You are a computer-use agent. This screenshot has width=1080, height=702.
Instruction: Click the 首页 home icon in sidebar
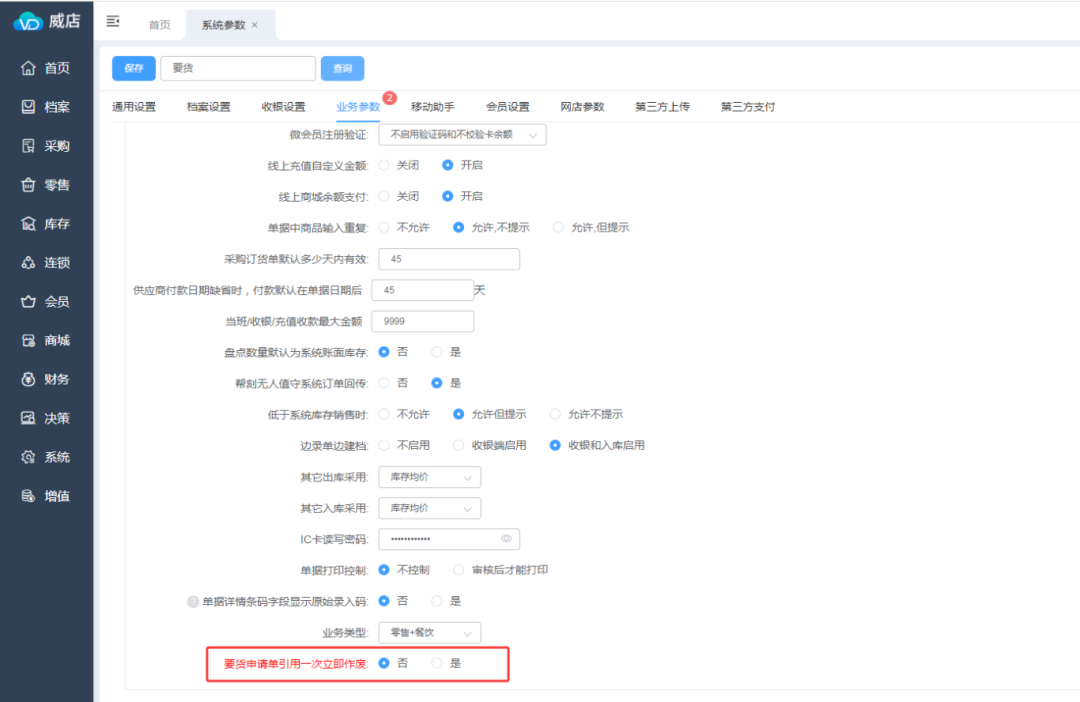(x=29, y=68)
